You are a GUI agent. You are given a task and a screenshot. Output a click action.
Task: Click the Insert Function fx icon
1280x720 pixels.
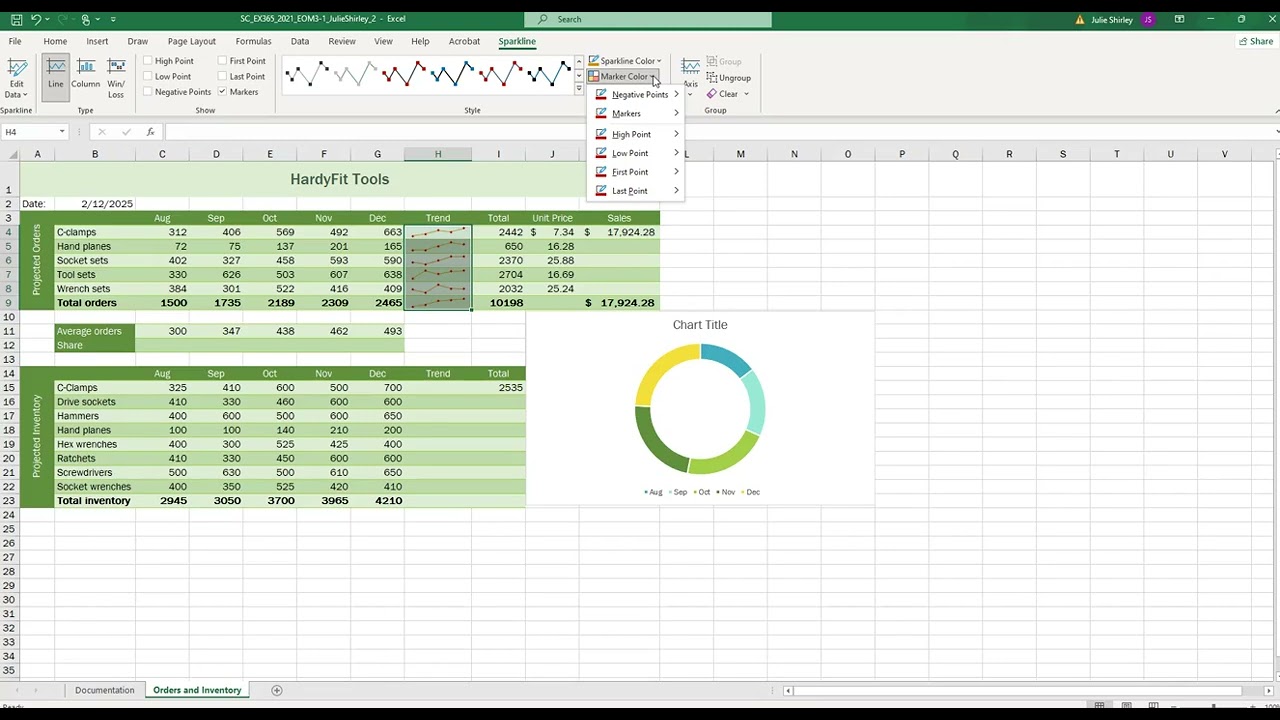point(150,132)
